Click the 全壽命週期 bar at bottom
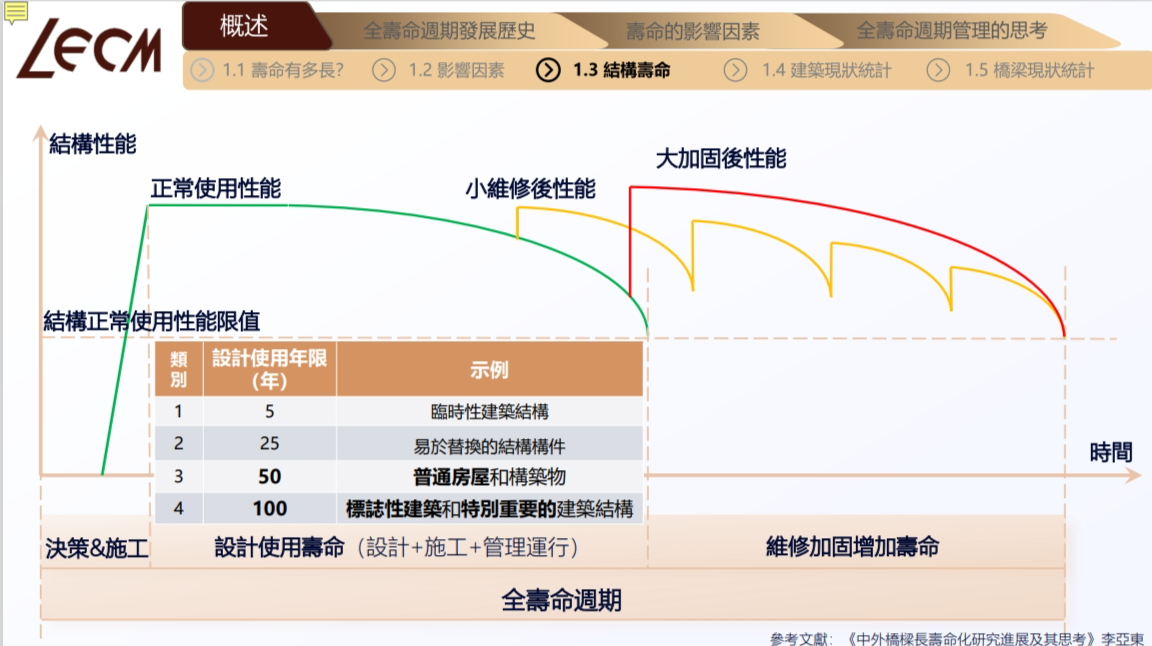This screenshot has width=1152, height=646. (561, 600)
